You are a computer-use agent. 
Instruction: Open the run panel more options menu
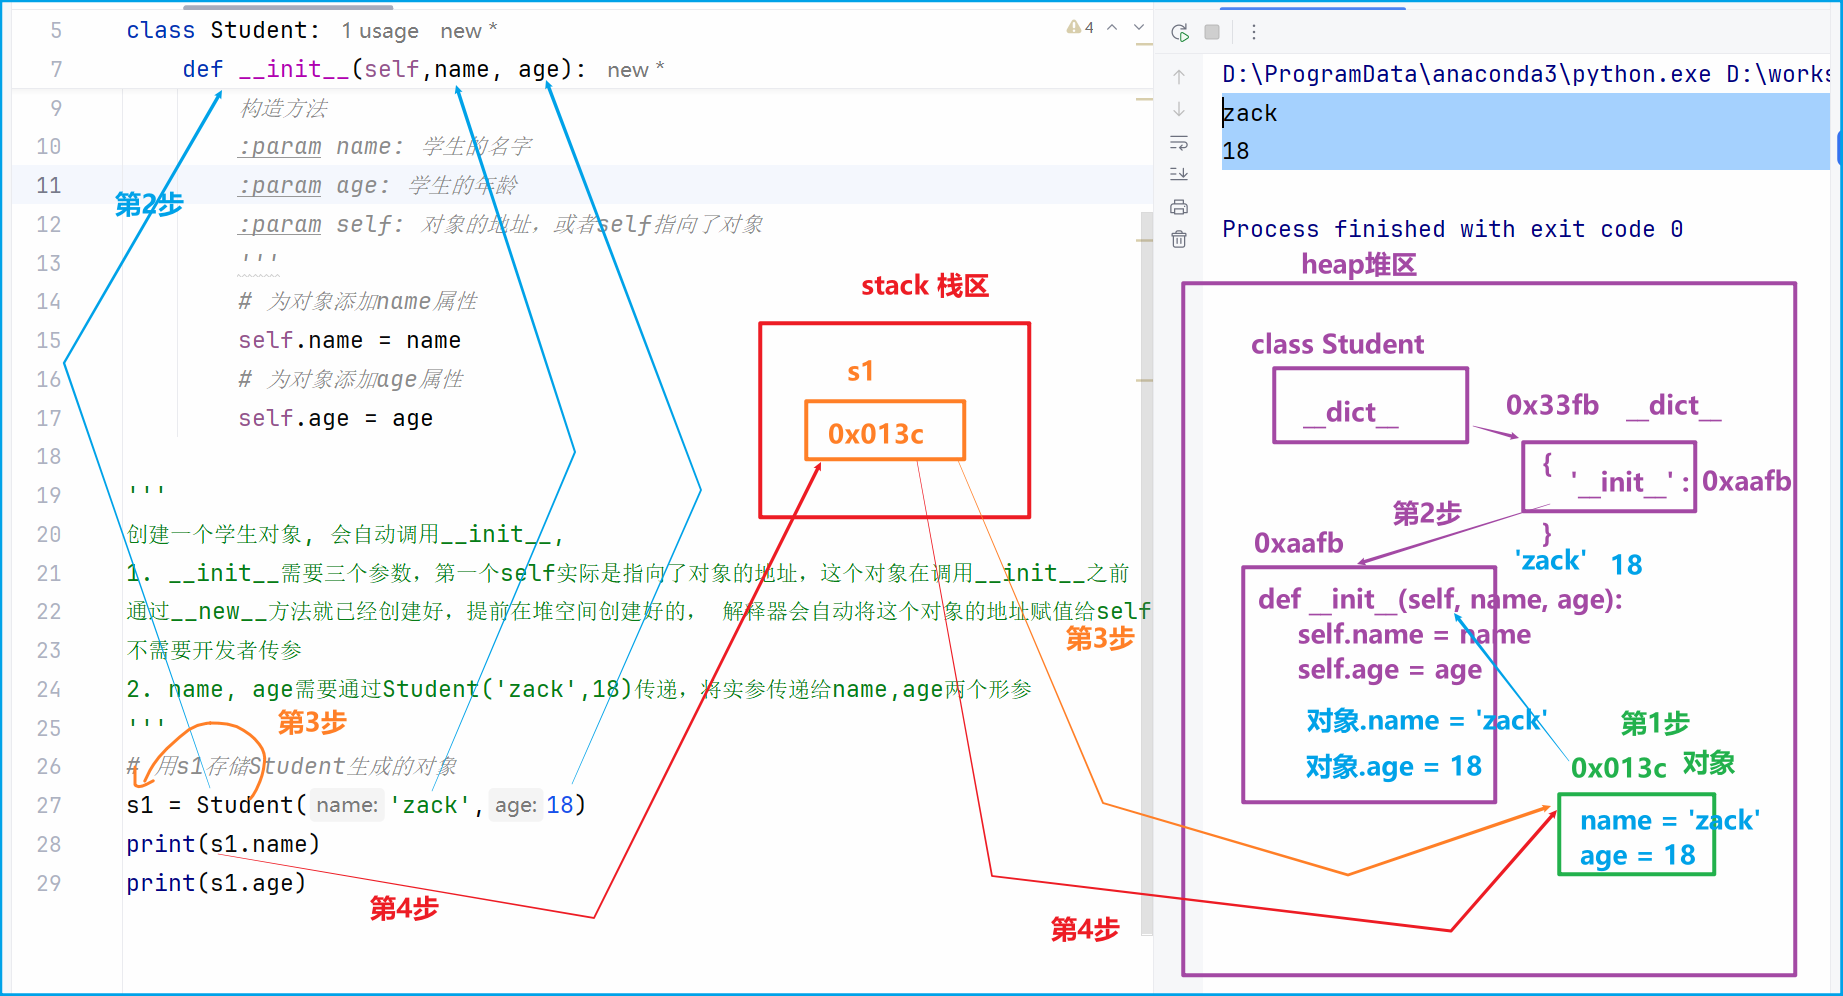coord(1253,32)
